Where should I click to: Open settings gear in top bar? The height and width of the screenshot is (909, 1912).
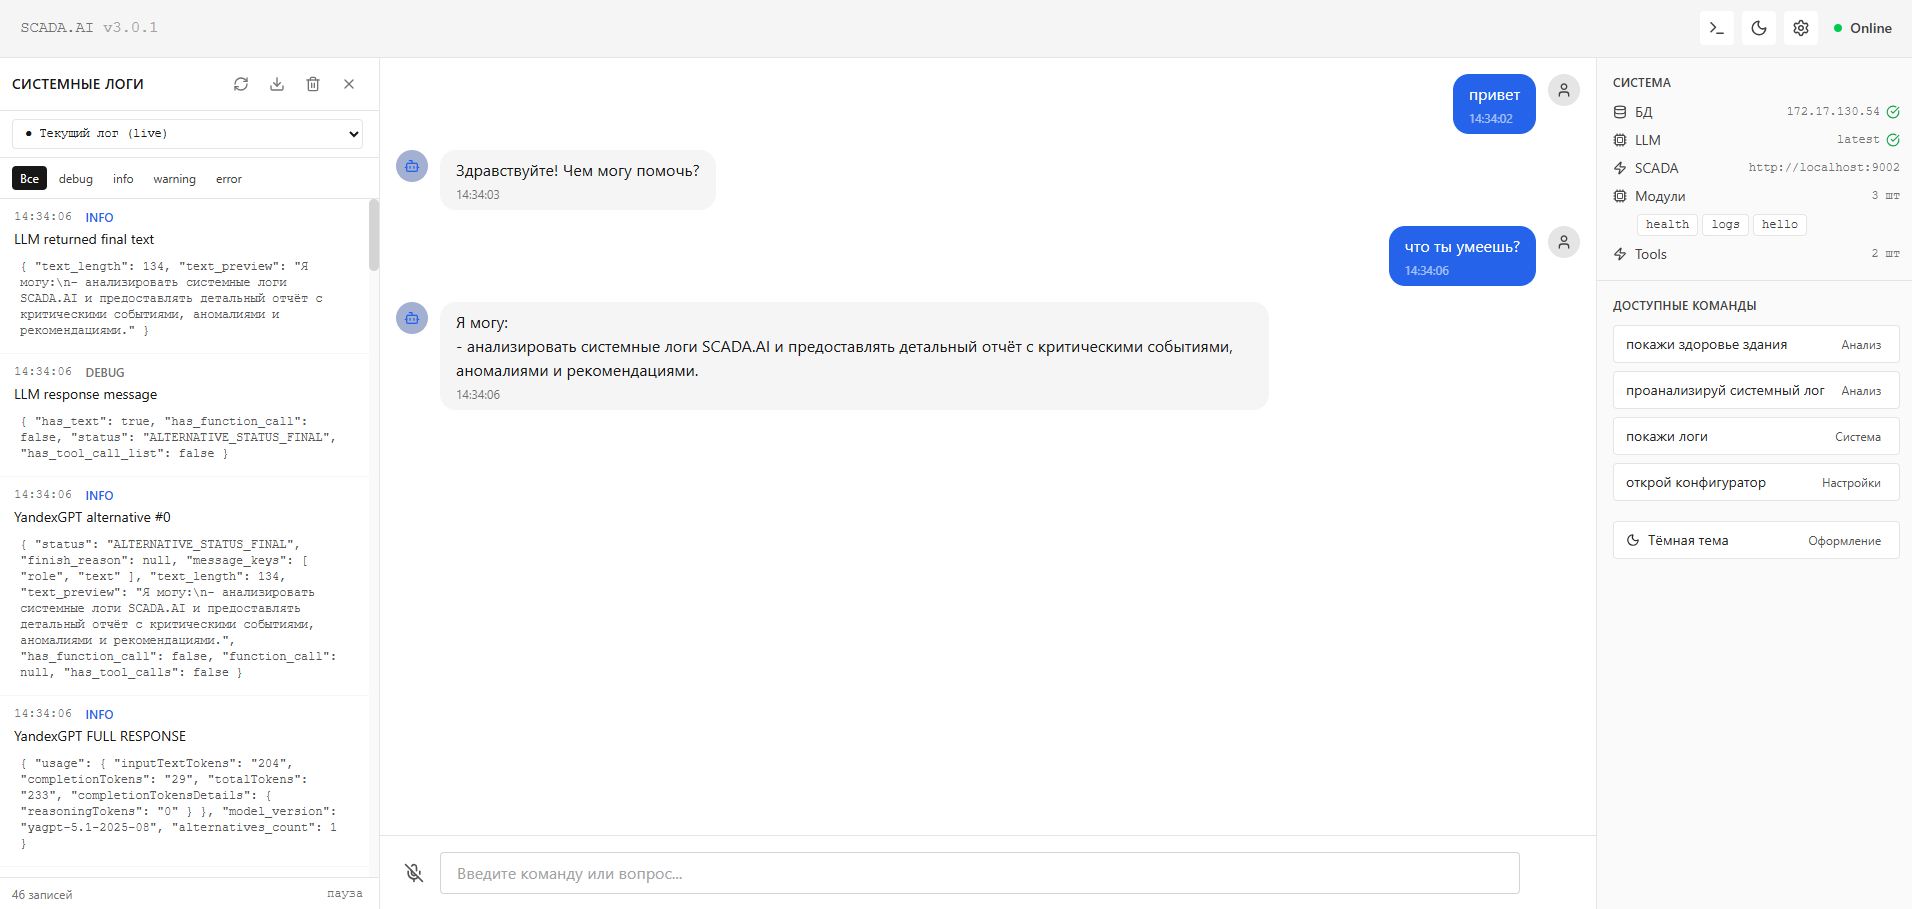(1801, 28)
